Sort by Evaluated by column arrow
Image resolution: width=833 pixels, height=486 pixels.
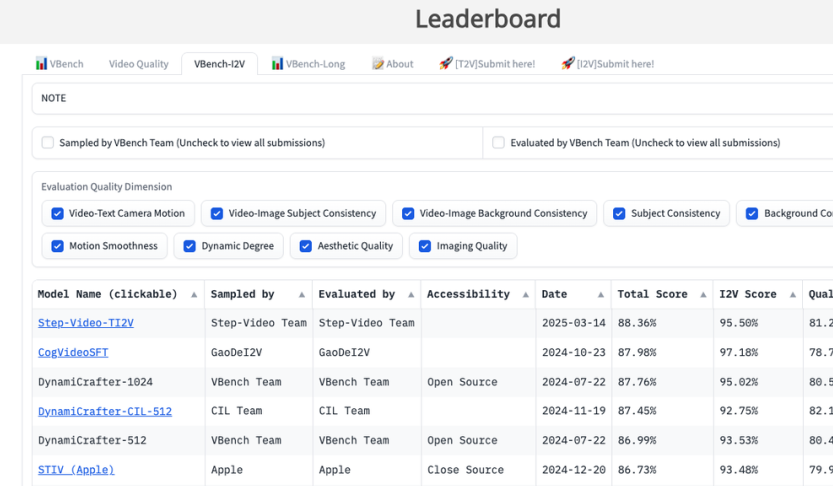pyautogui.click(x=411, y=295)
